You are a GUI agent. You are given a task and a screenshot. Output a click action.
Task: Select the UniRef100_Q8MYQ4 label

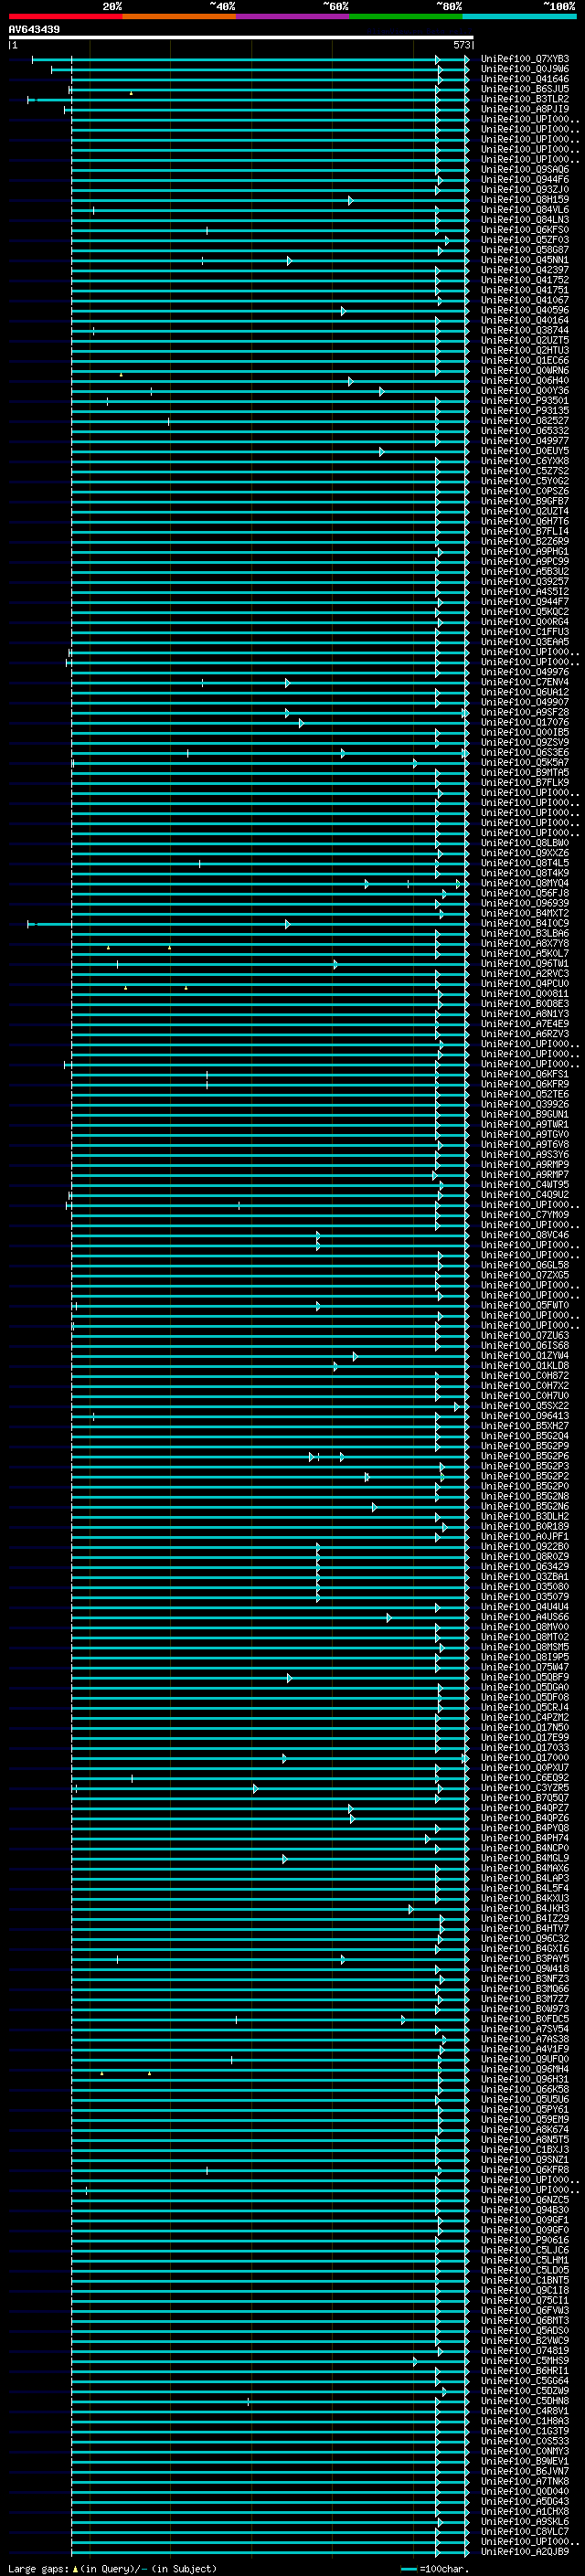click(525, 883)
